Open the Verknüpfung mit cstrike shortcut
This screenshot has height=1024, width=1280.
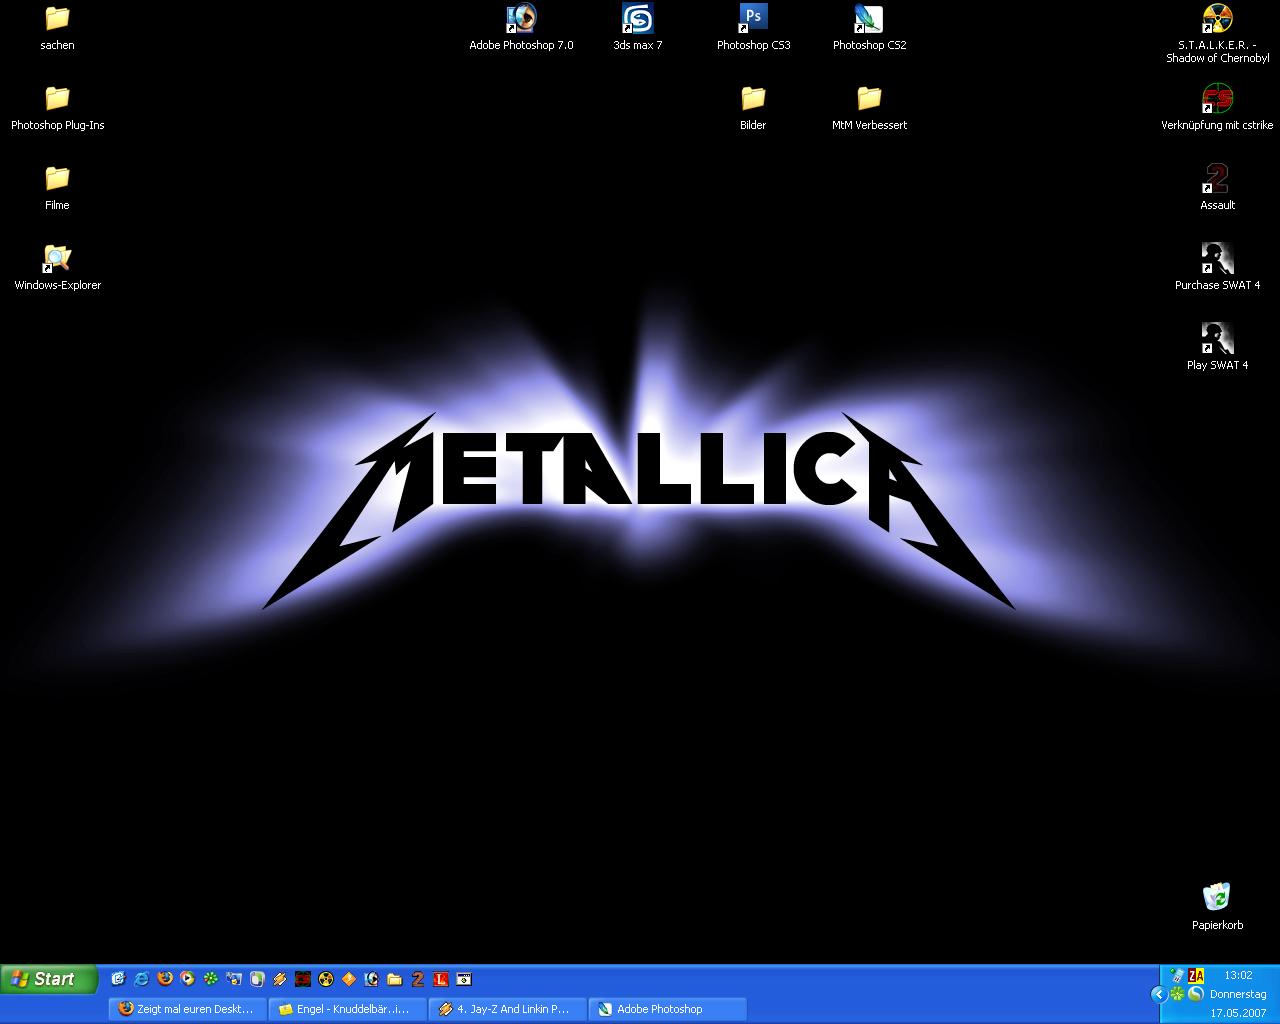pyautogui.click(x=1217, y=108)
